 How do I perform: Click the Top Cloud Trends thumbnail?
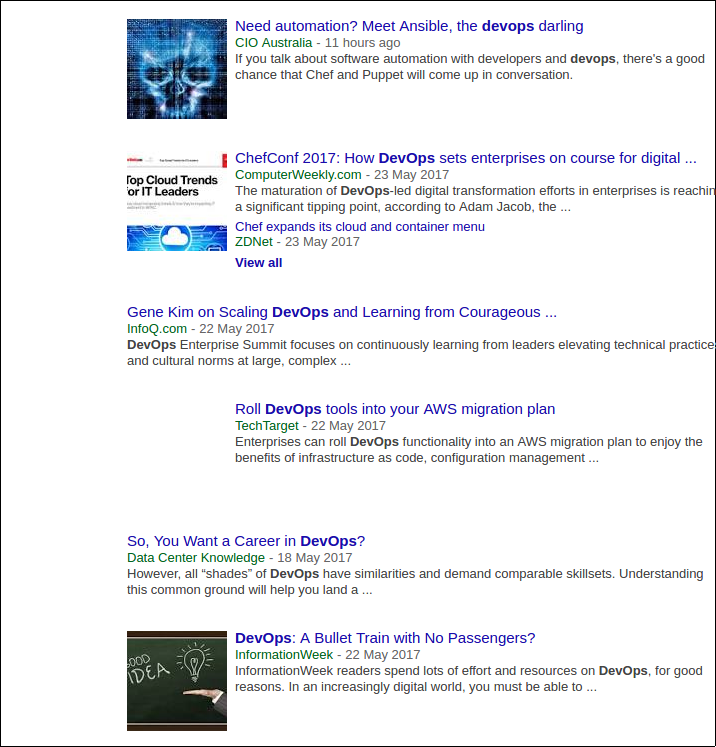pos(177,201)
